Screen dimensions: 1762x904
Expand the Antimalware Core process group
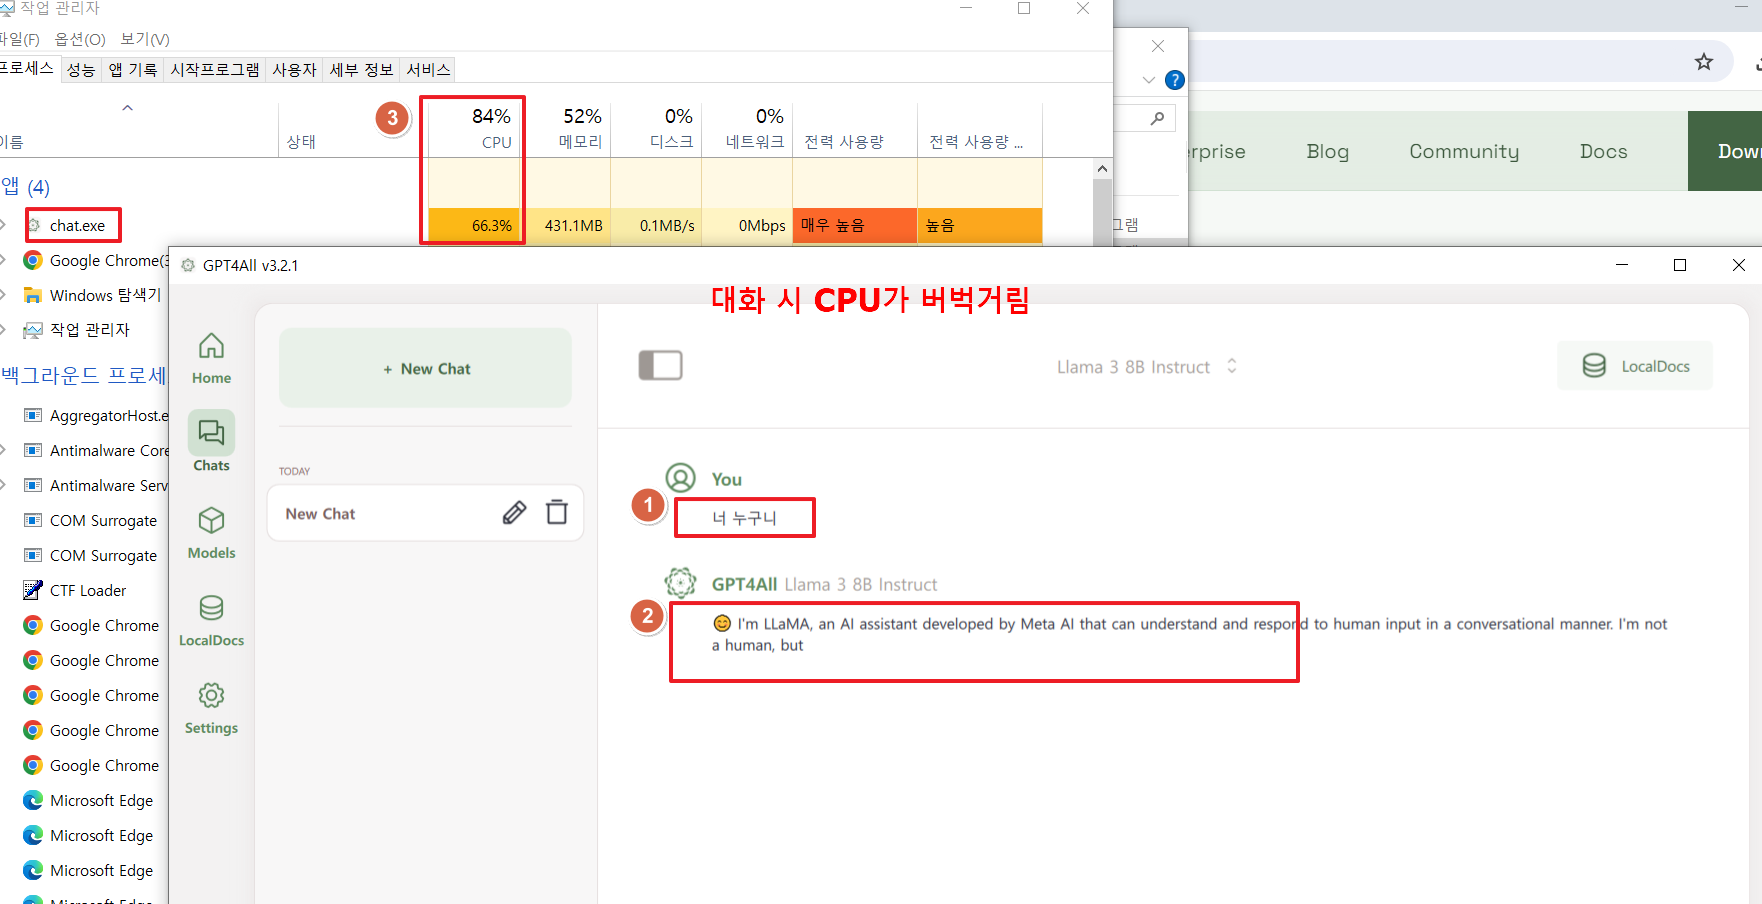(x=4, y=450)
